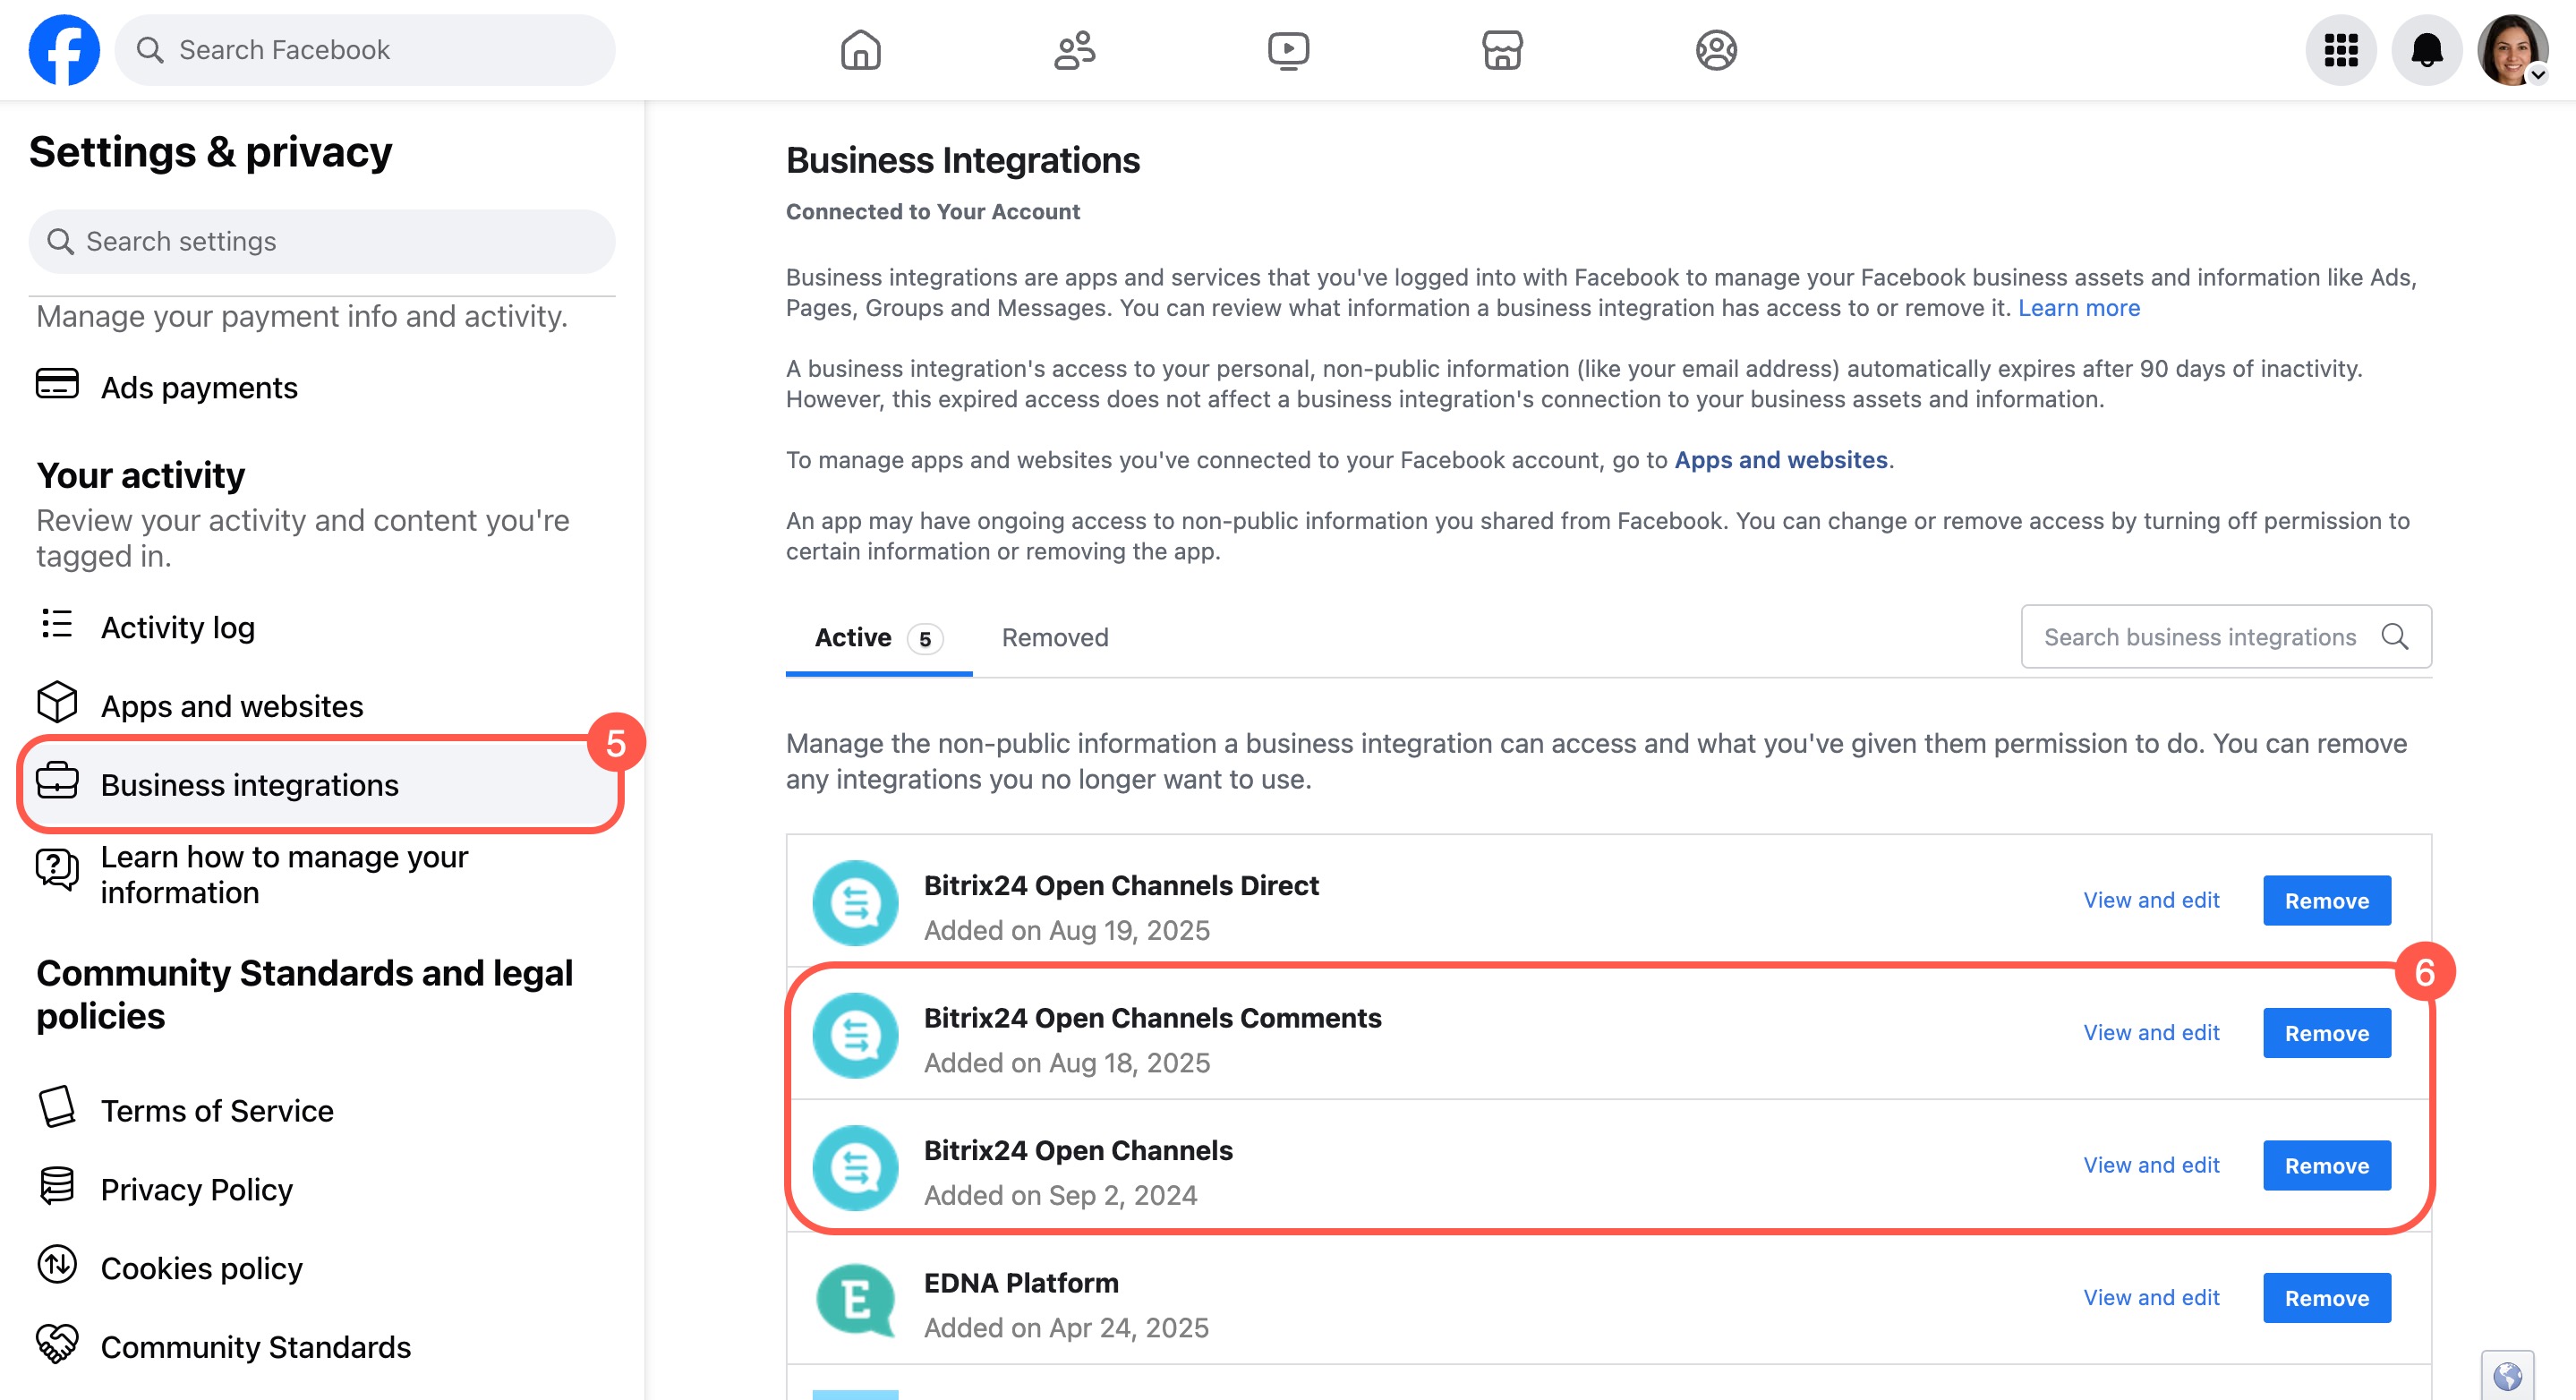2576x1400 pixels.
Task: View and edit EDNA Platform integration
Action: click(x=2151, y=1297)
